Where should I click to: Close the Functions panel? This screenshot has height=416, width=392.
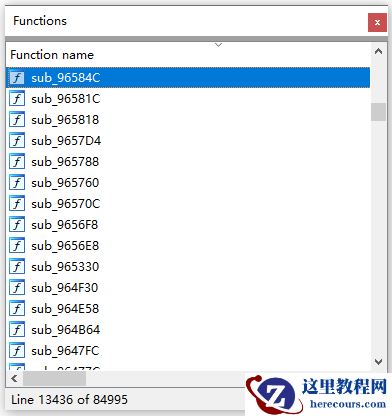click(x=377, y=22)
